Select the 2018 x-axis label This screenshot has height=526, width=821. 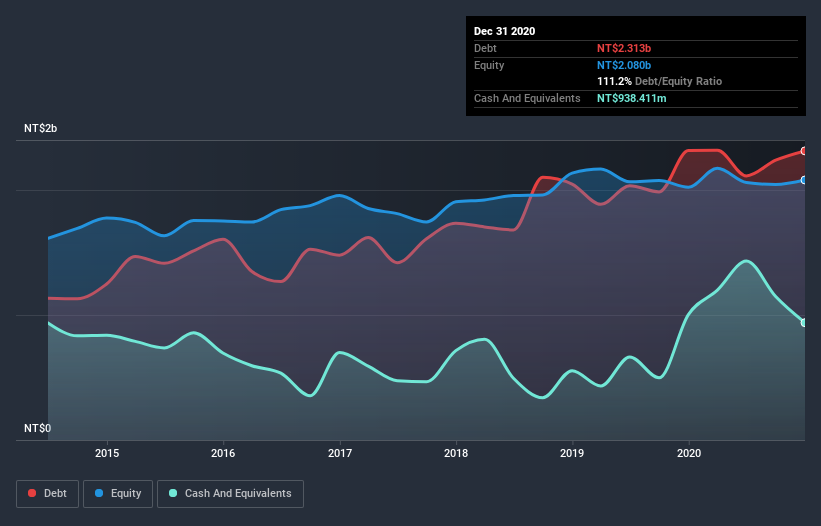(456, 453)
